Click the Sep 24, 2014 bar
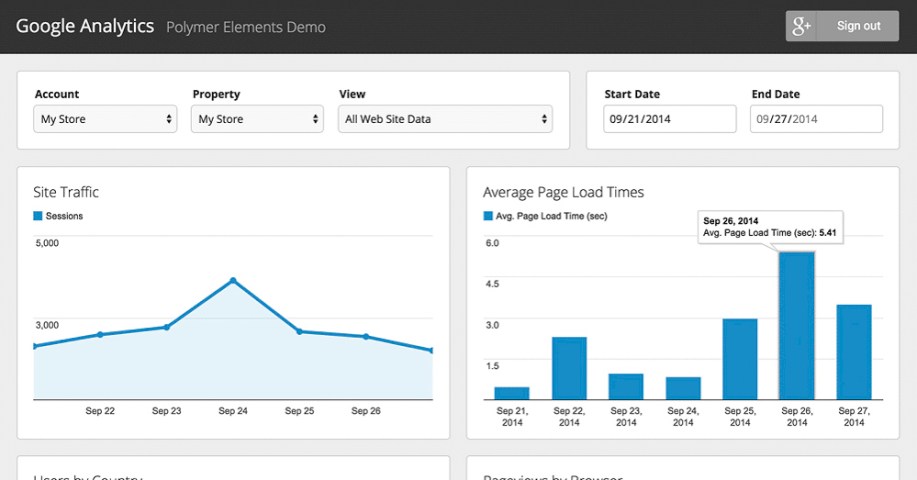The image size is (917, 480). pyautogui.click(x=683, y=388)
